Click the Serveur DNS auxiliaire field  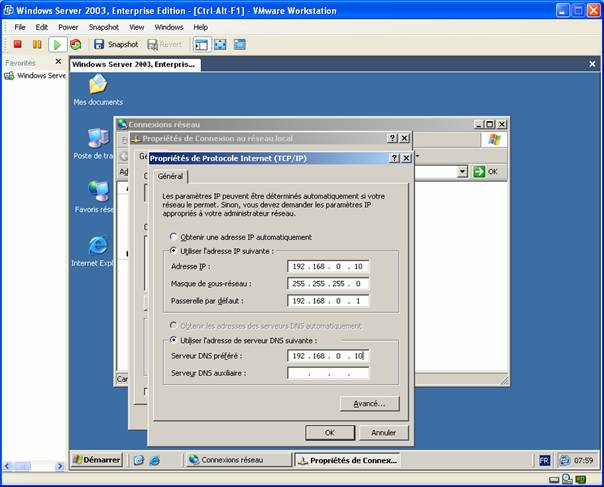click(x=328, y=373)
